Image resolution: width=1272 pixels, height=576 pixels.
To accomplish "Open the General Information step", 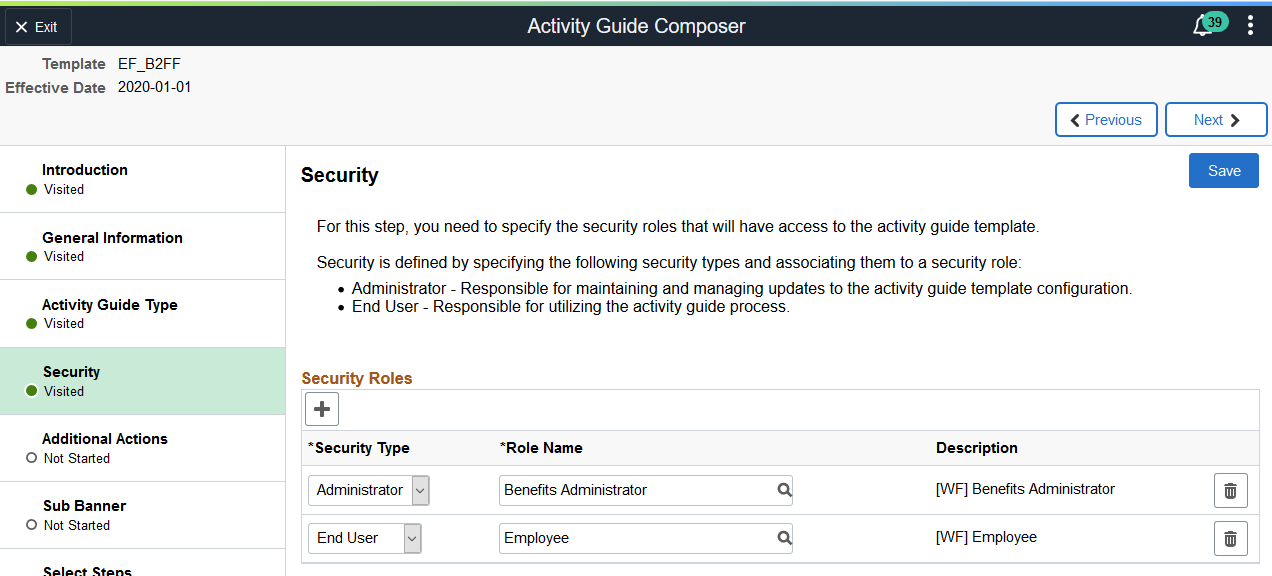I will click(x=142, y=246).
